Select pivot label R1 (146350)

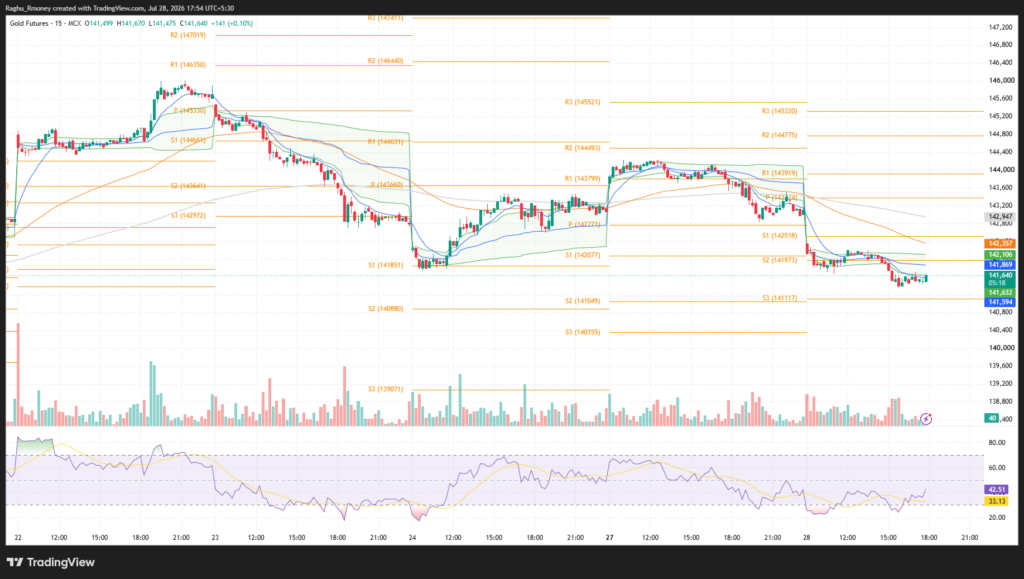188,65
